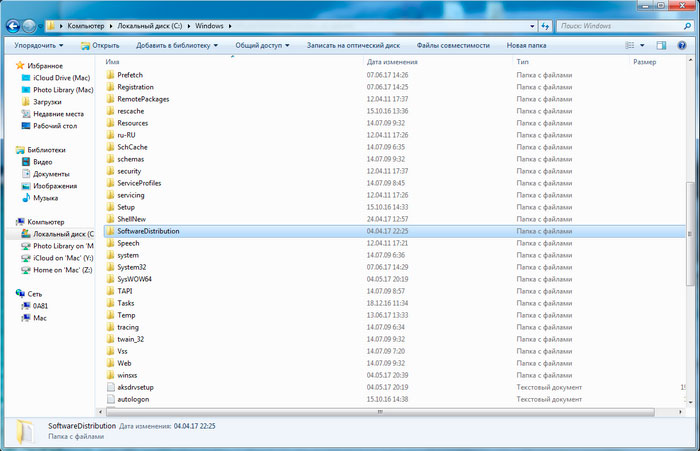Click Записать на оптический диск
Viewport: 700px width, 451px height.
pyautogui.click(x=353, y=45)
